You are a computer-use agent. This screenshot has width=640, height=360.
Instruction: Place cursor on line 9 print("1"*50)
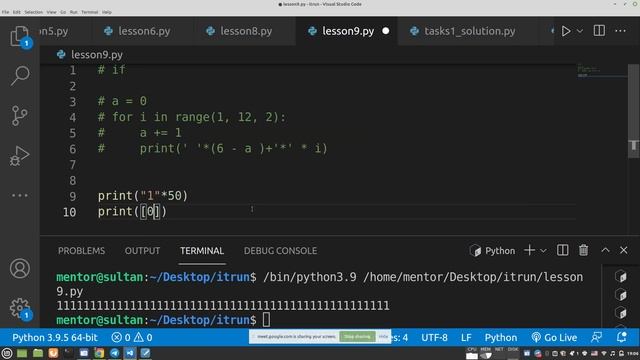pyautogui.click(x=143, y=196)
